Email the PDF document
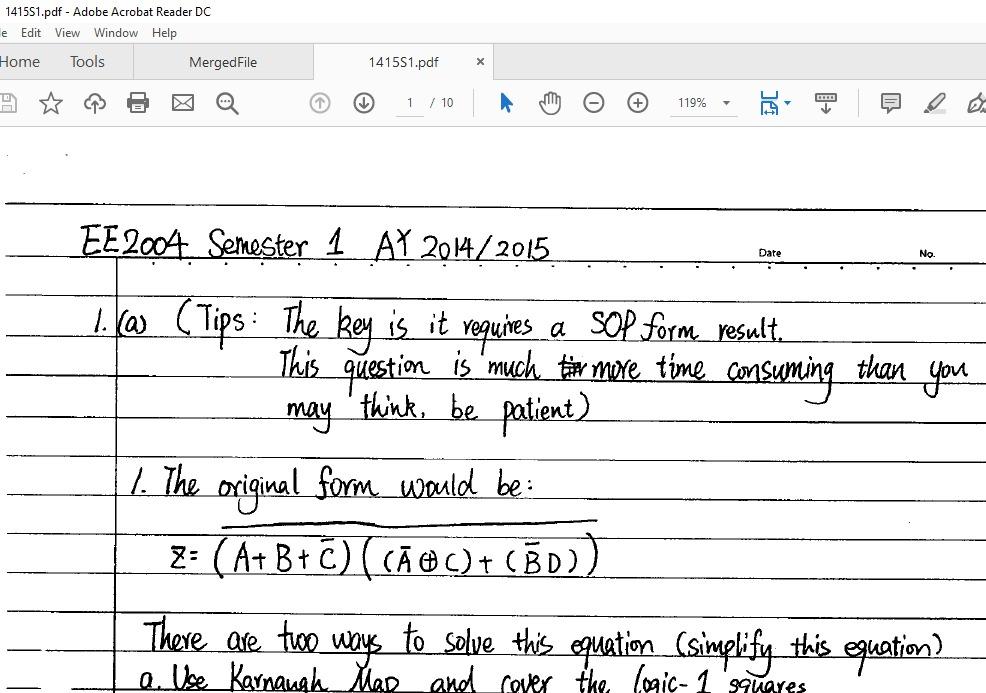Image resolution: width=986 pixels, height=693 pixels. pos(183,102)
